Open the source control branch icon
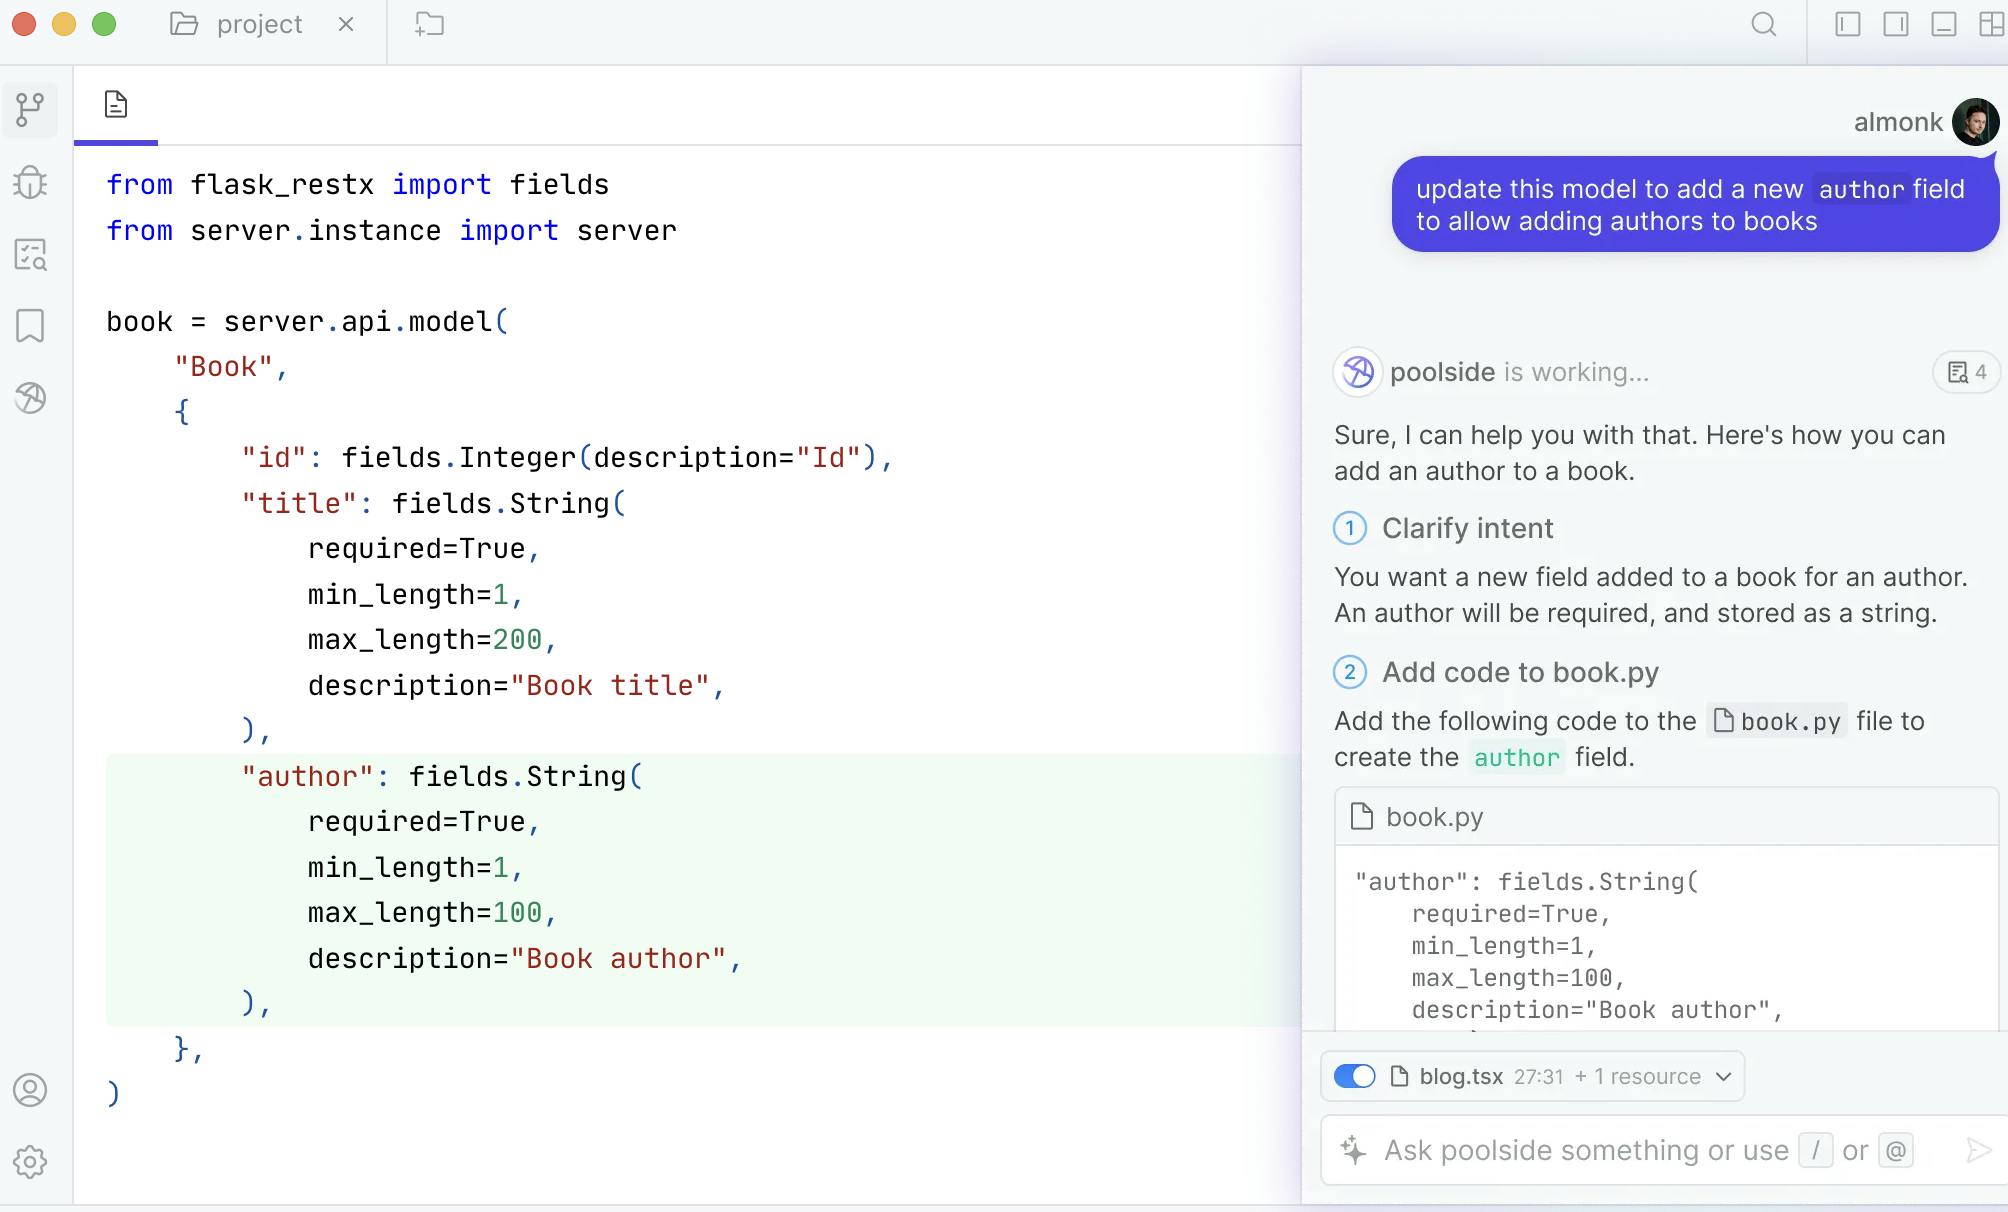2008x1212 pixels. pyautogui.click(x=31, y=110)
